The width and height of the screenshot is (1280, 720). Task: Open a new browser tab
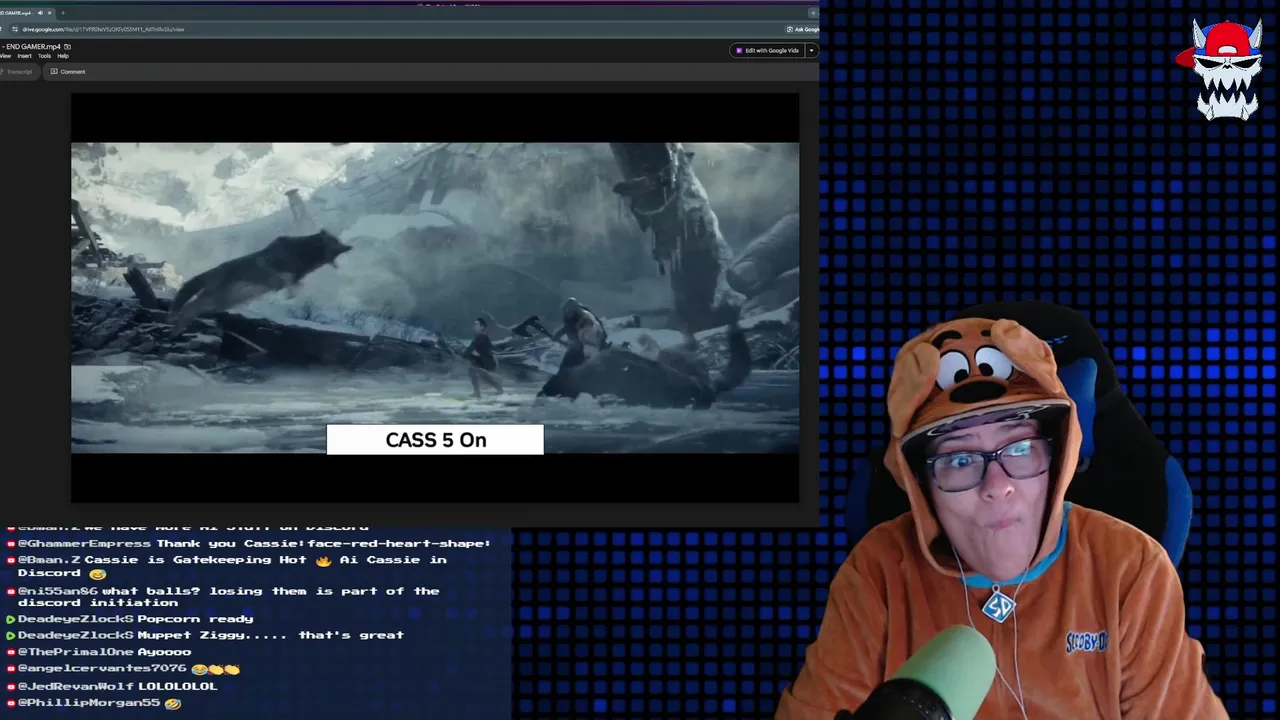click(63, 13)
